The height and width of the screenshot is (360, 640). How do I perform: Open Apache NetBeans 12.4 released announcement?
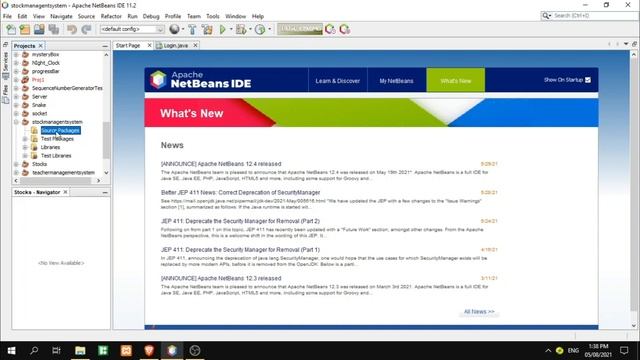click(221, 164)
